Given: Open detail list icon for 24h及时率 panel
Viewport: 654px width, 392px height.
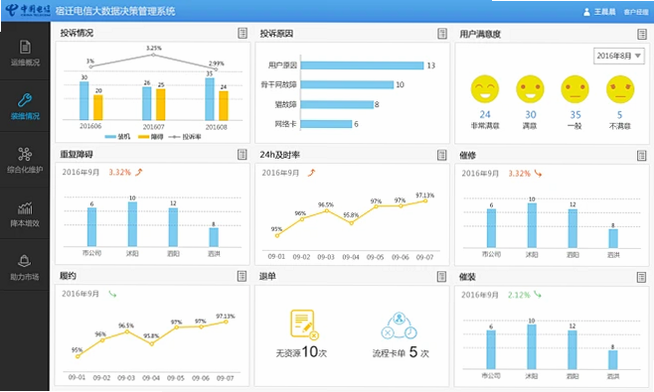Looking at the screenshot, I should (x=442, y=155).
